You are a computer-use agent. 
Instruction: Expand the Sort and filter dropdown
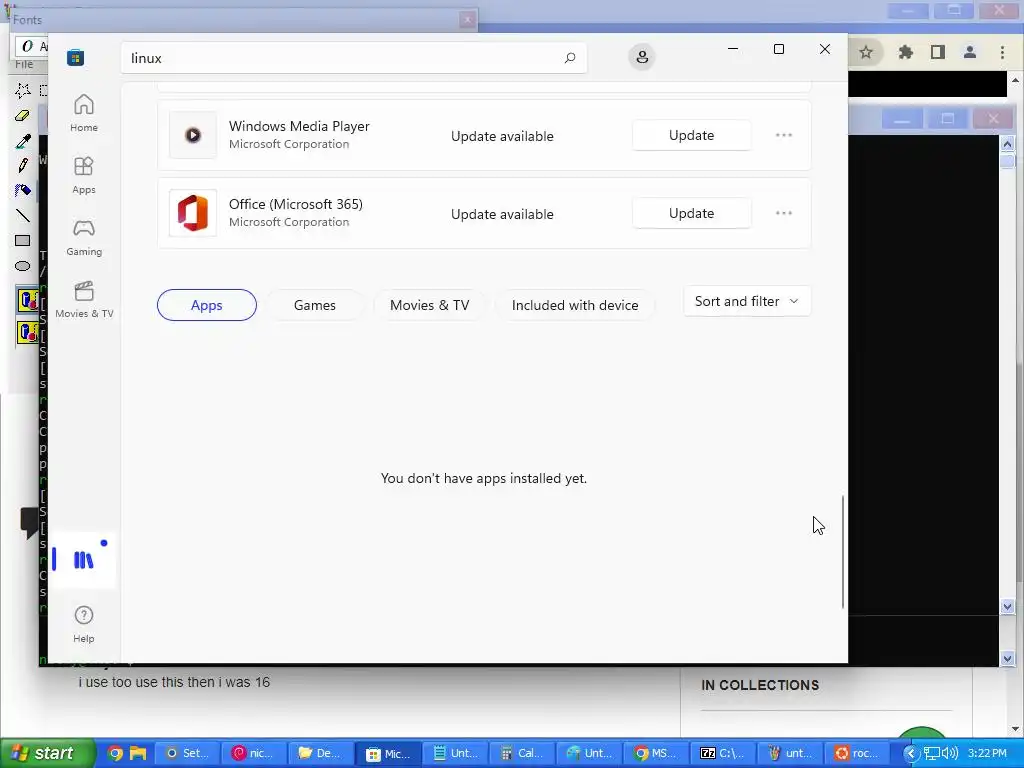click(x=746, y=301)
